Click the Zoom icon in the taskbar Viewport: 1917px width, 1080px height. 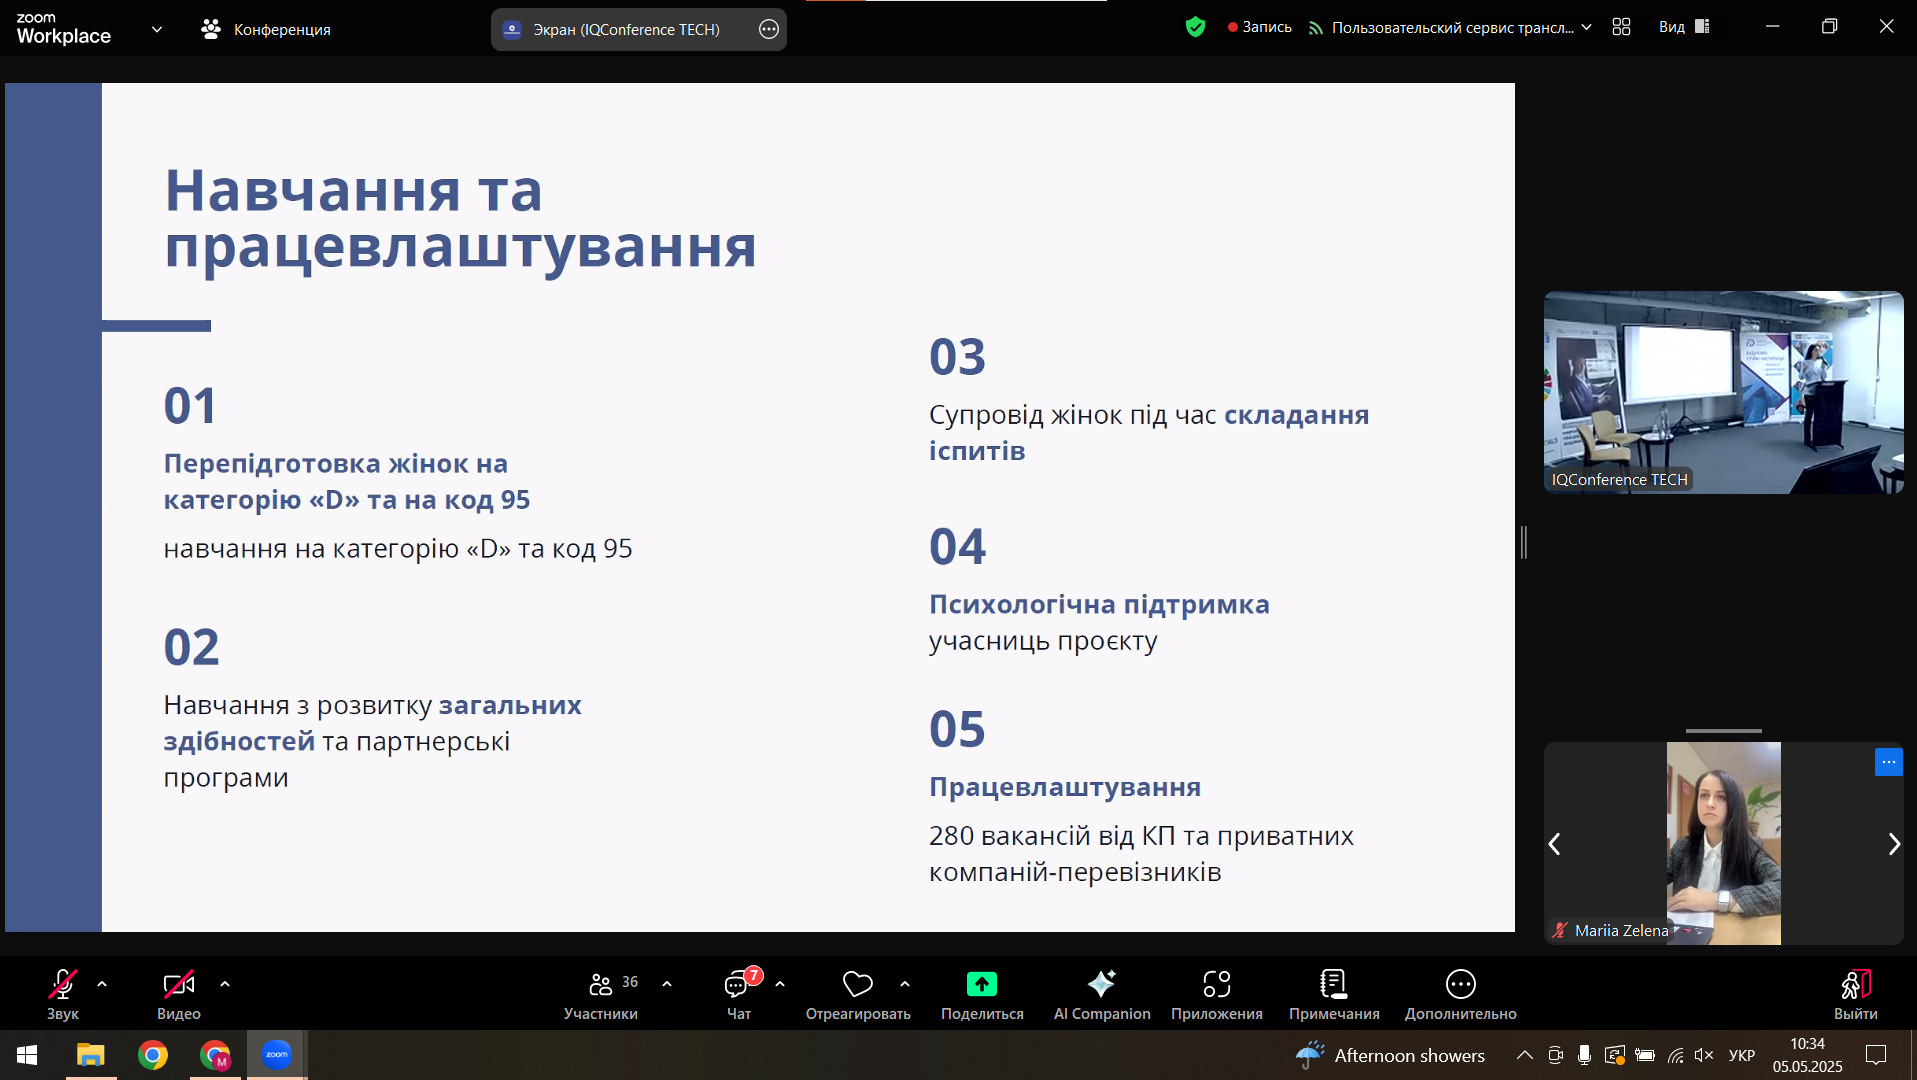click(277, 1055)
